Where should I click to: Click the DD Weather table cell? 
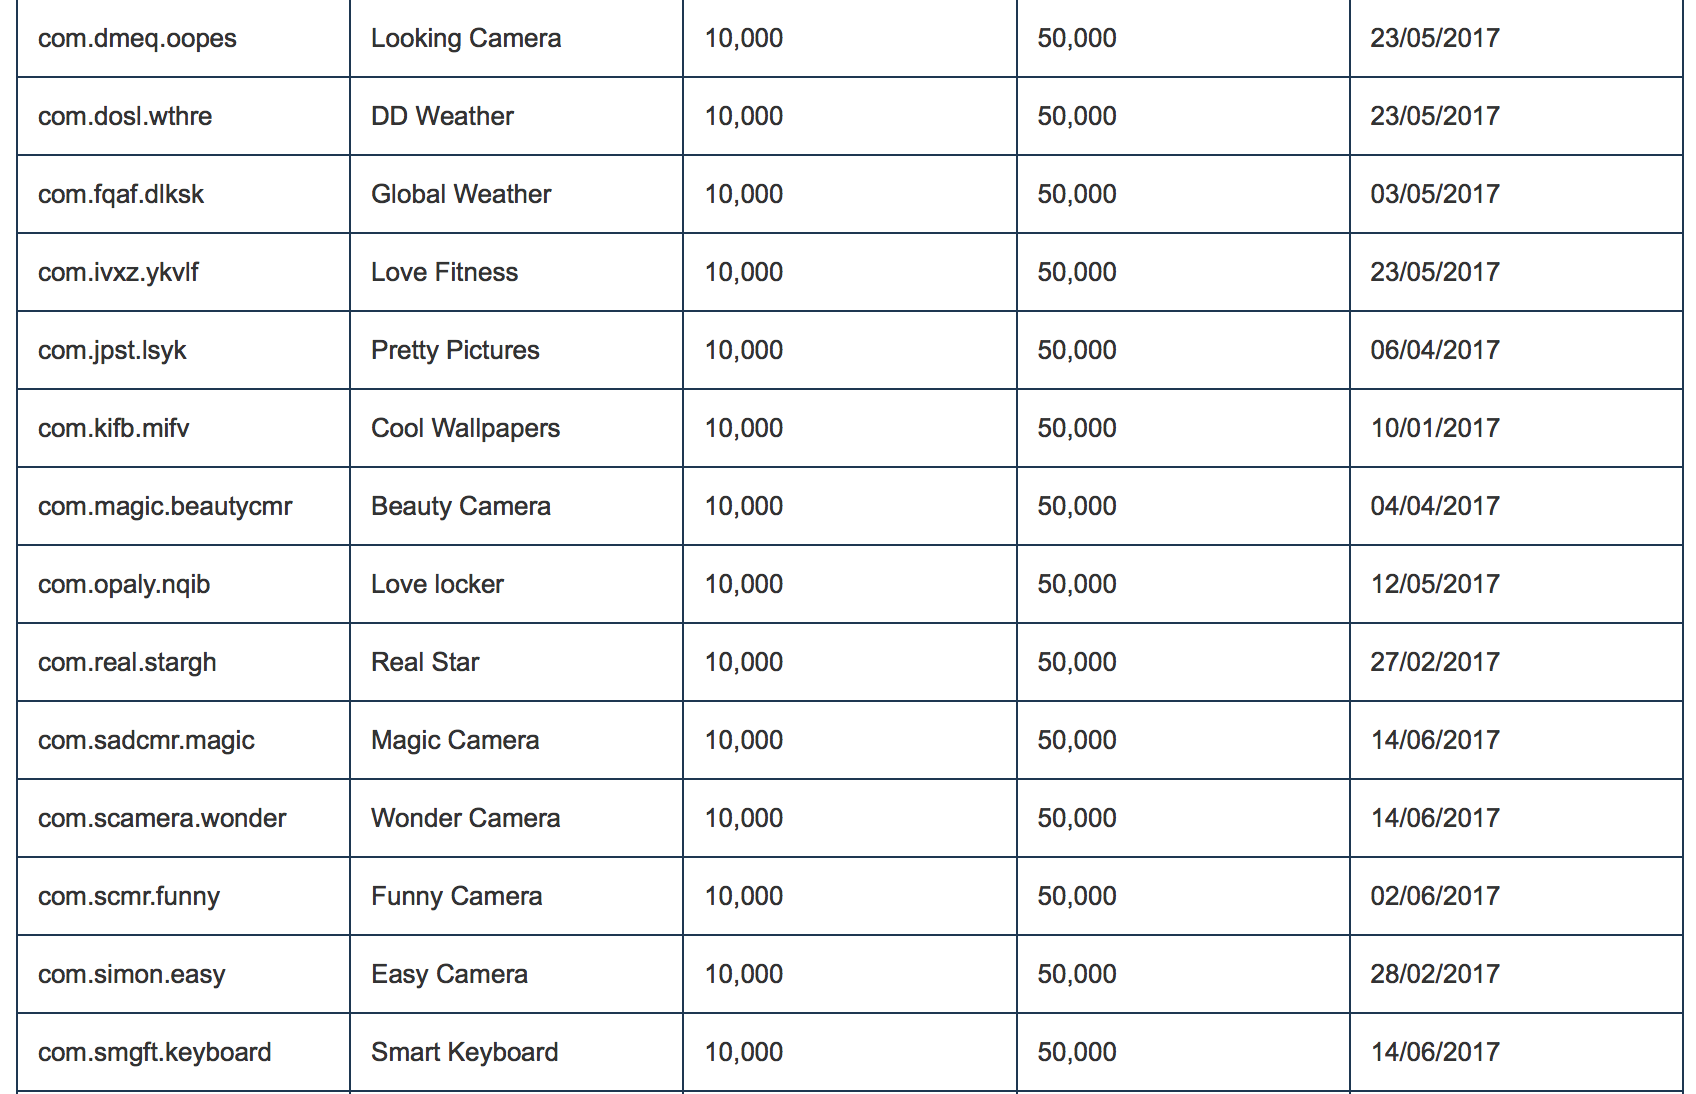(442, 117)
